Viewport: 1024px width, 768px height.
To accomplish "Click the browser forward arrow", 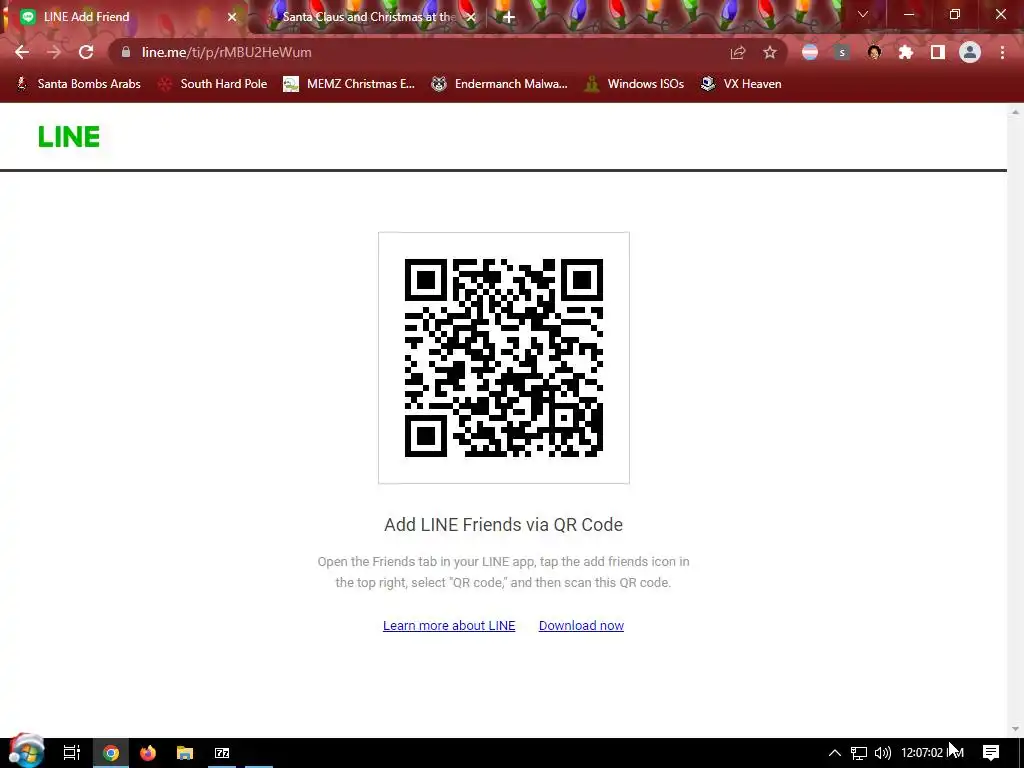I will pyautogui.click(x=54, y=52).
